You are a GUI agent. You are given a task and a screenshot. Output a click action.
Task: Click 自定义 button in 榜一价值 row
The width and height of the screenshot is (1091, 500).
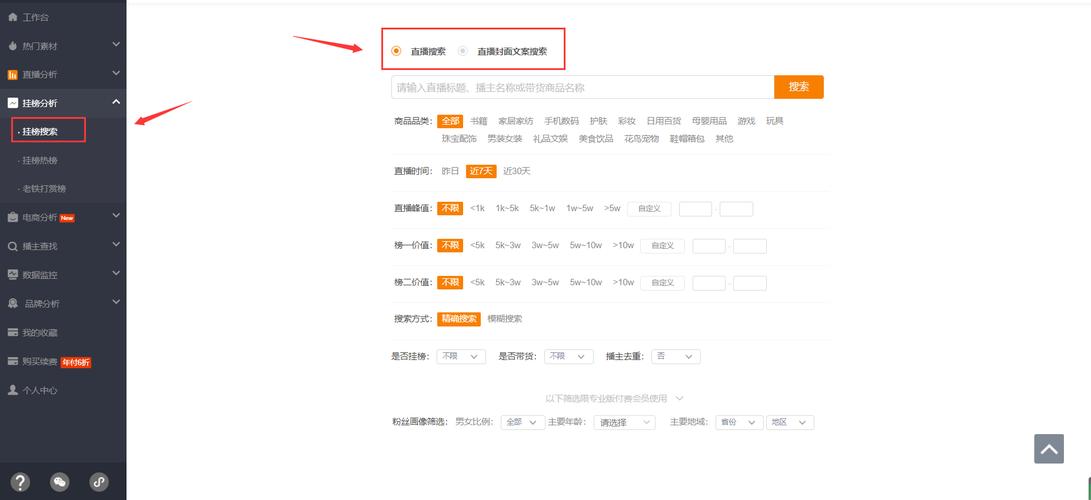[x=662, y=245]
